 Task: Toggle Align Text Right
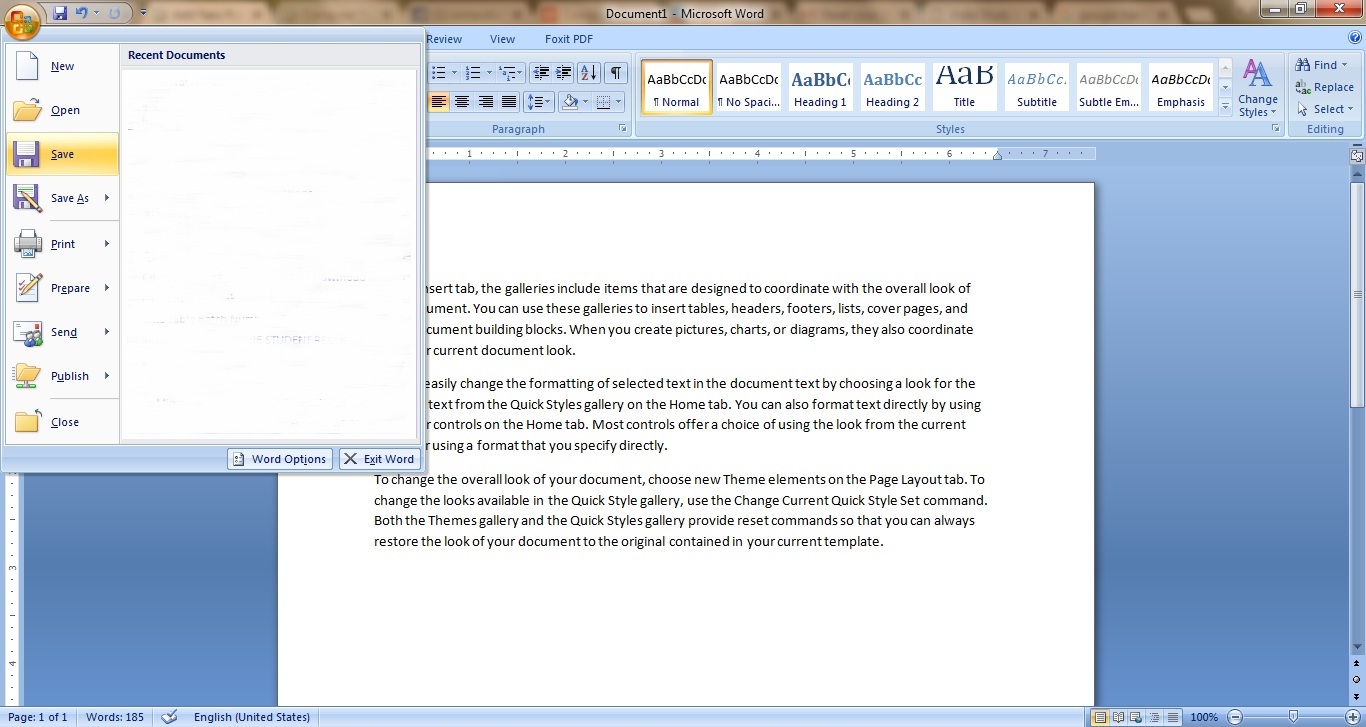click(486, 102)
